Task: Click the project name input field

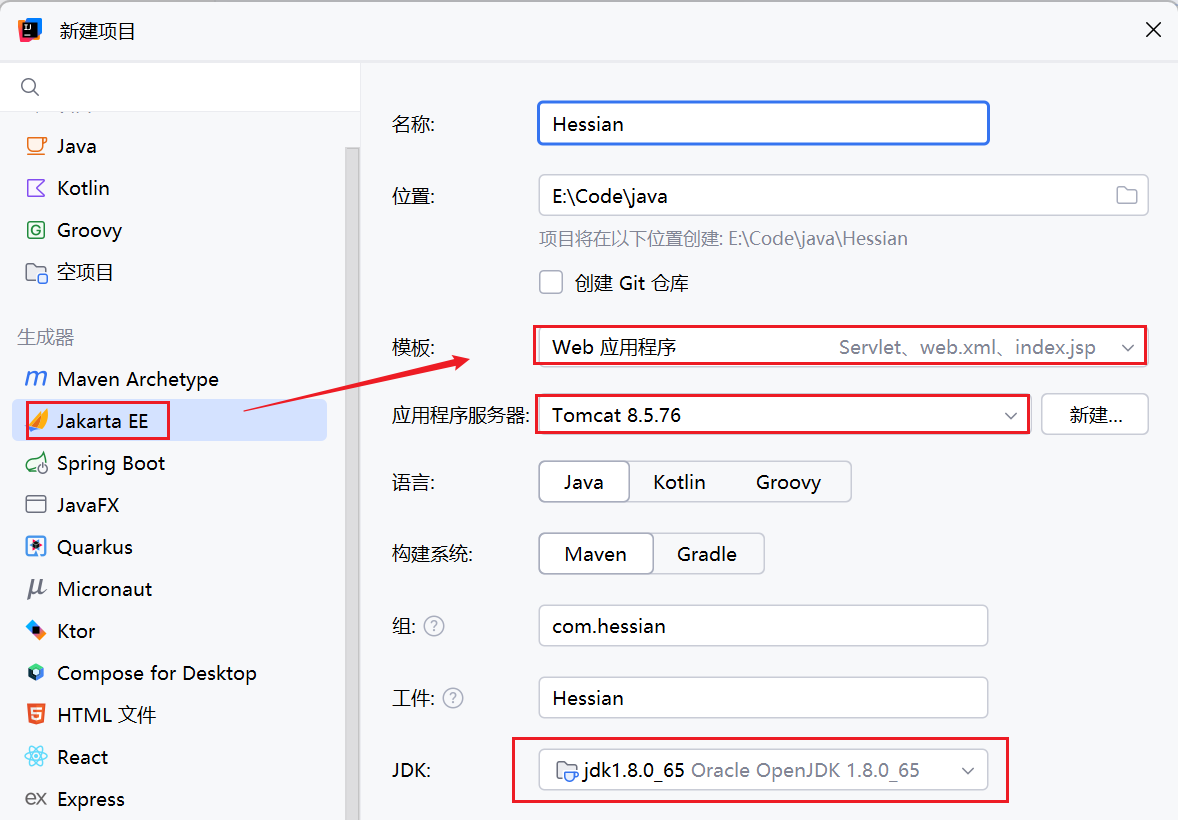Action: [763, 124]
